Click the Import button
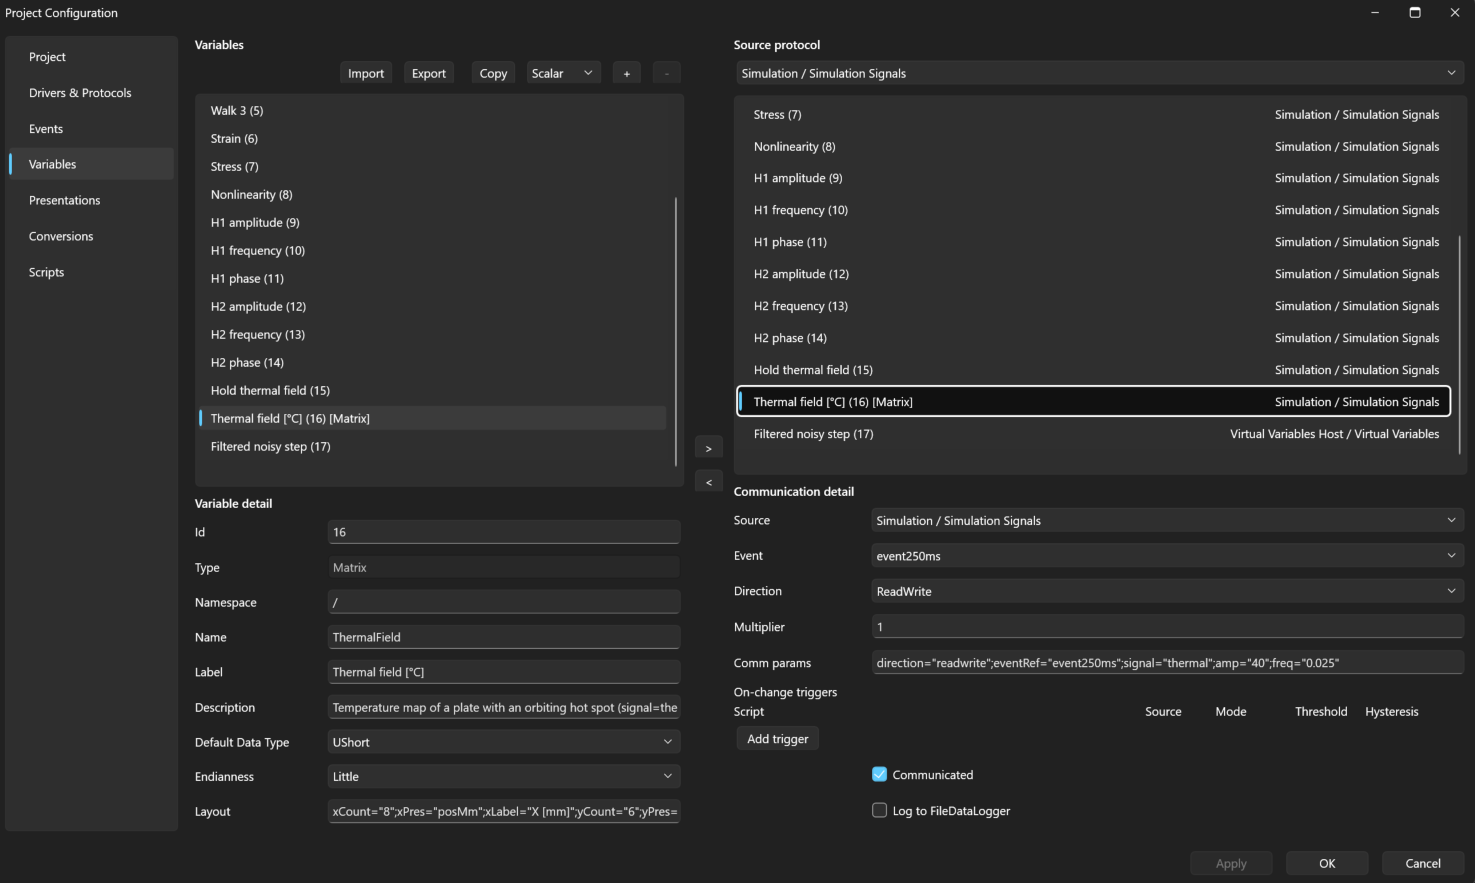 click(366, 73)
